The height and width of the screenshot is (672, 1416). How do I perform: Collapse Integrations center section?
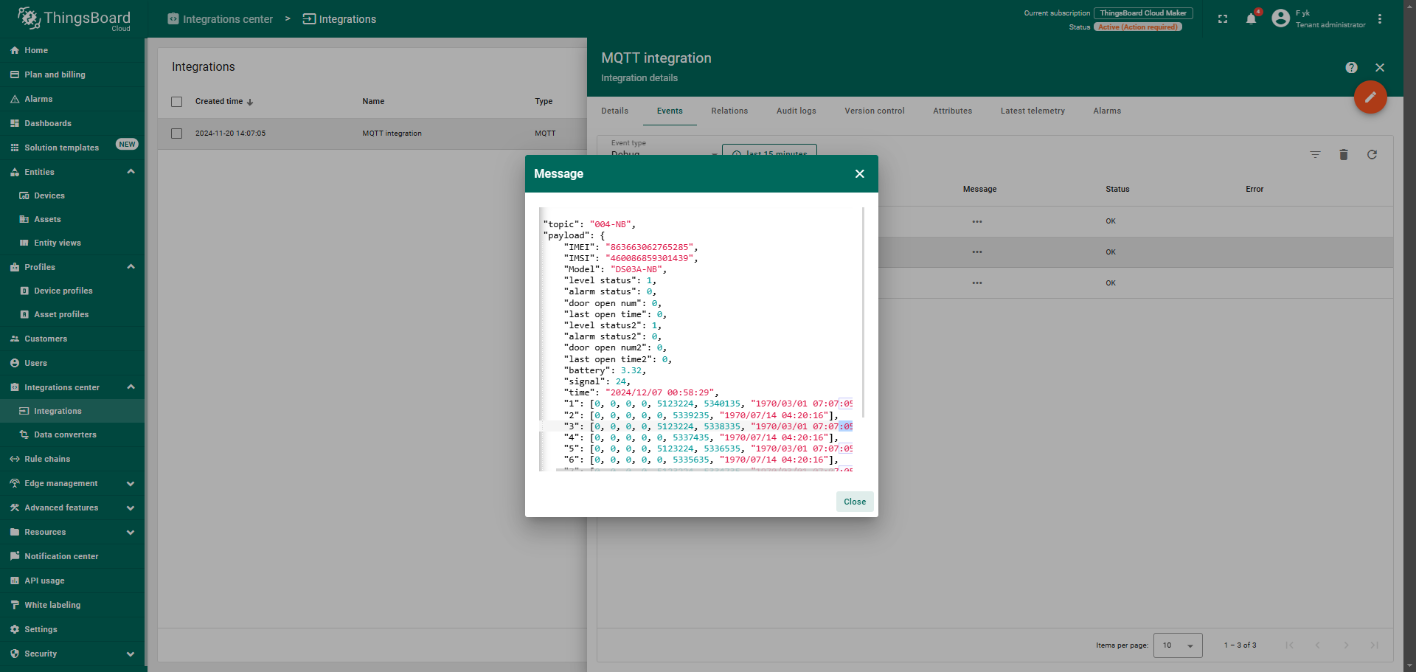point(131,387)
